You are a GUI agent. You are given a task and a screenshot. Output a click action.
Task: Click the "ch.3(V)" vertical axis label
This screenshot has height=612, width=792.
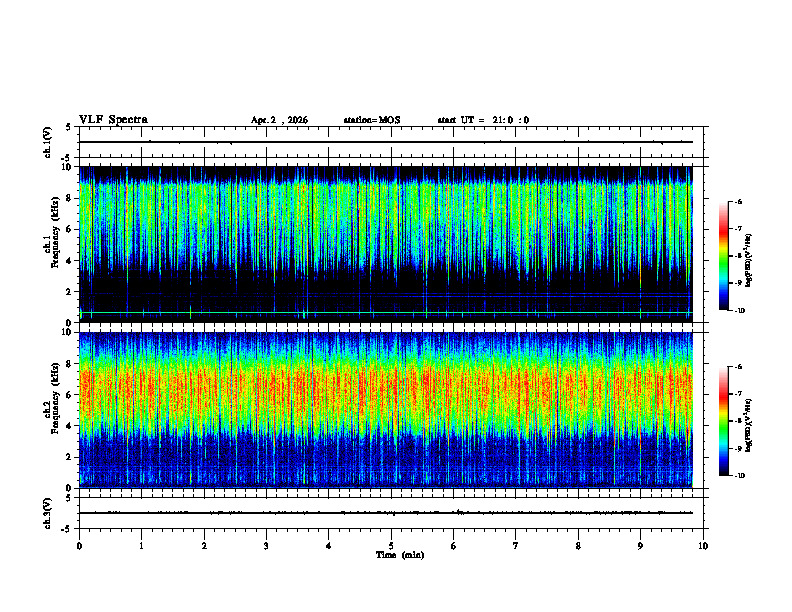pyautogui.click(x=47, y=513)
